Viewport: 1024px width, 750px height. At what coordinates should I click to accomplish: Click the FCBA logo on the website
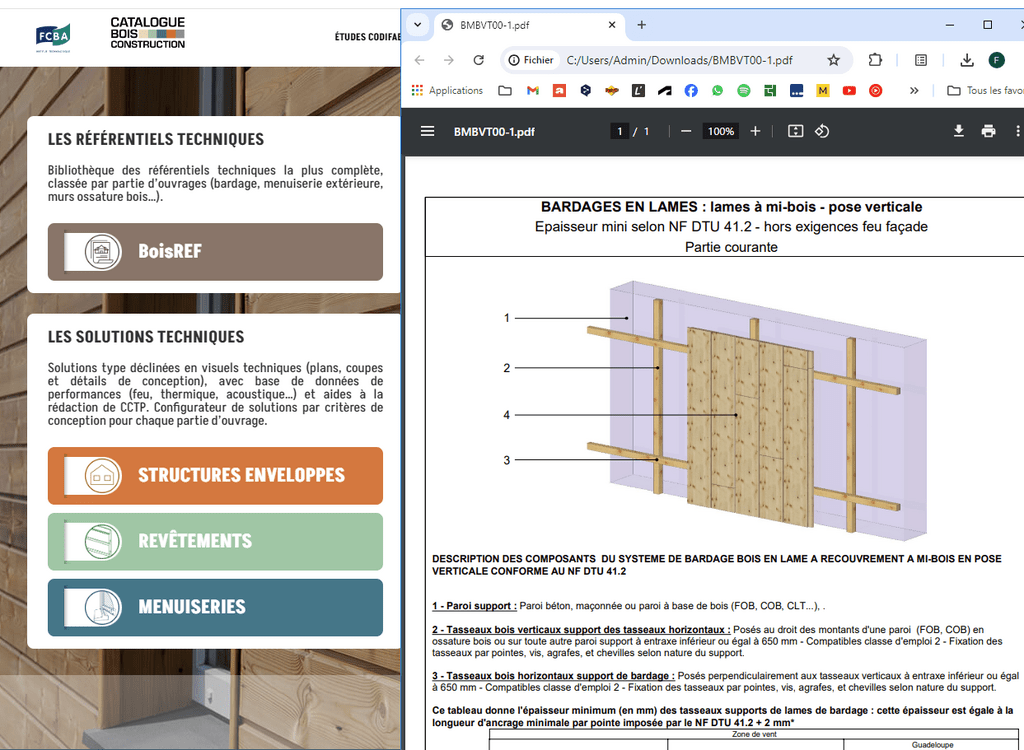point(53,37)
